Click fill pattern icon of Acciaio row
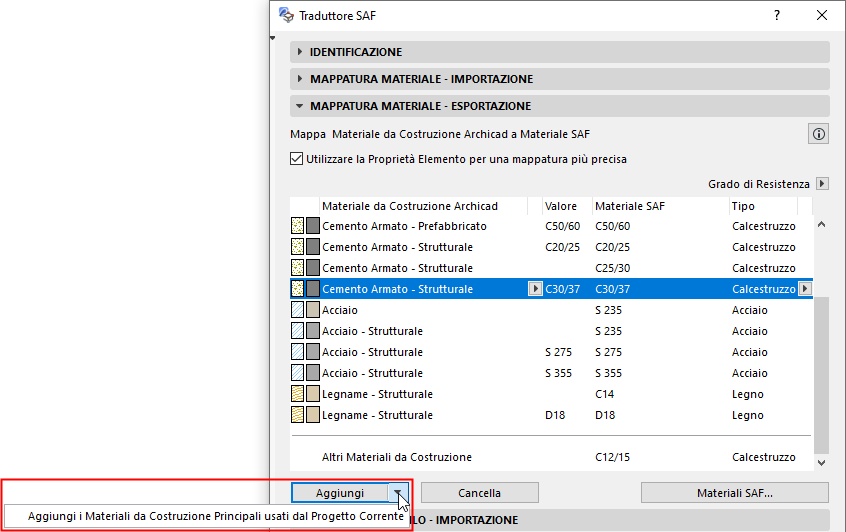The height and width of the screenshot is (532, 846). [297, 310]
